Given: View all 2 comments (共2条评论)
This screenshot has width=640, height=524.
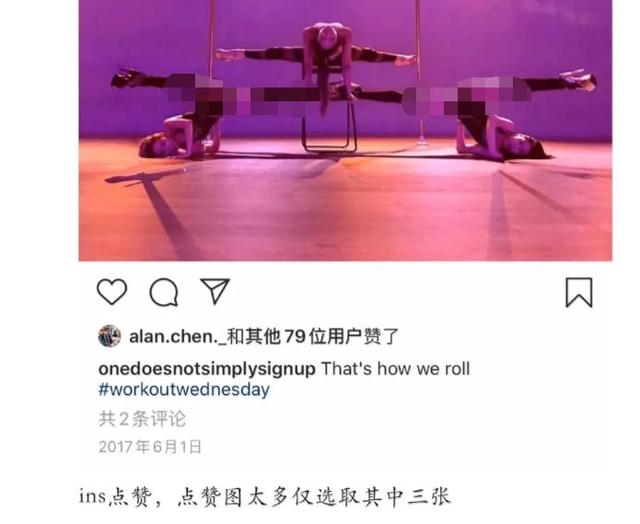Looking at the screenshot, I should coord(142,419).
